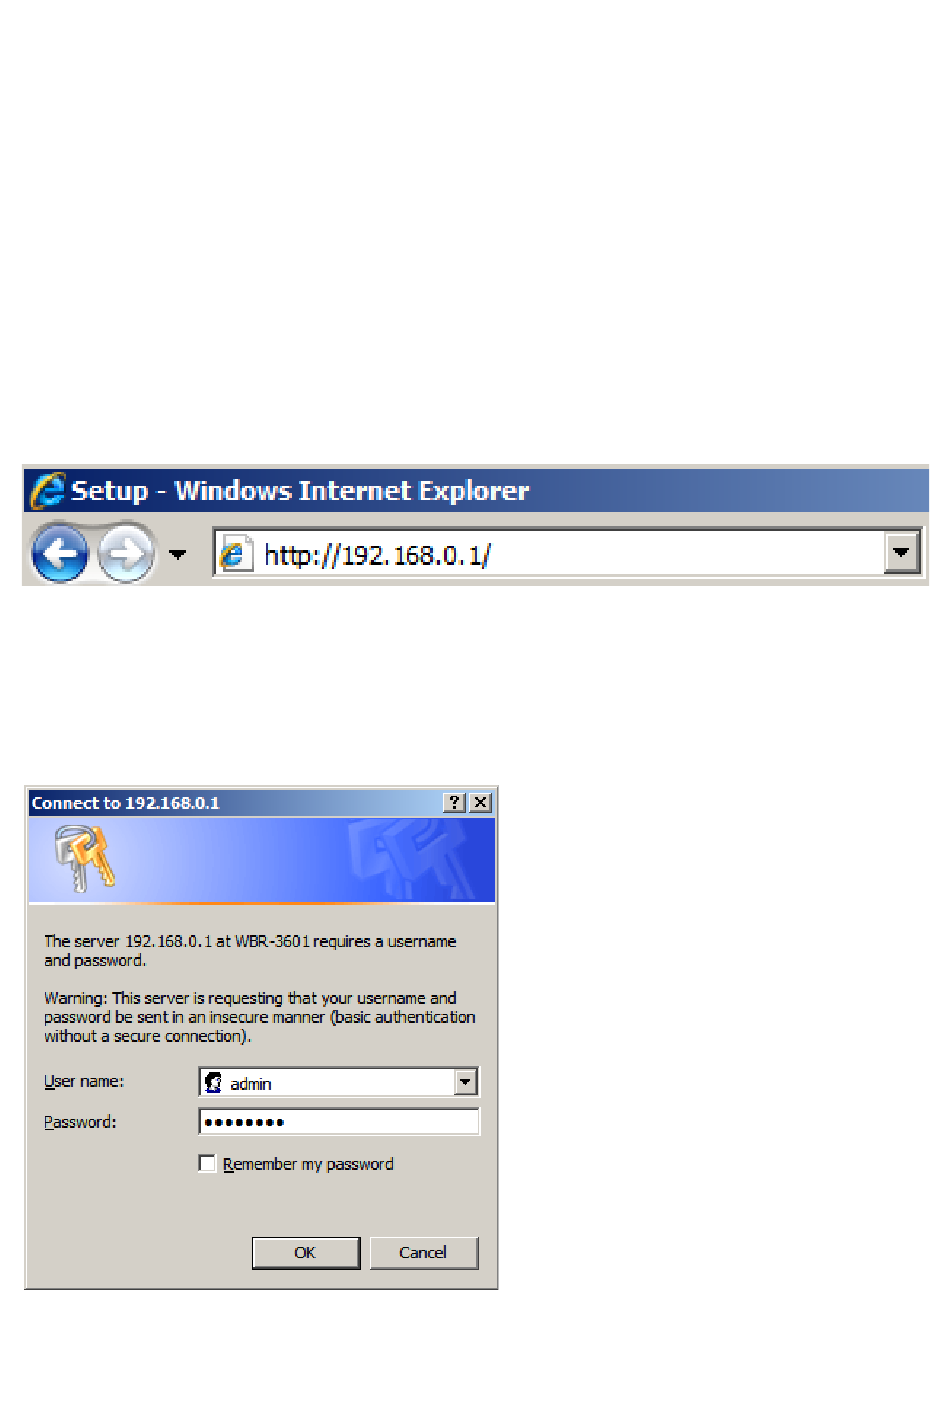The image size is (950, 1413).
Task: Click the Setup - Windows Internet Explorer title
Action: (x=300, y=491)
